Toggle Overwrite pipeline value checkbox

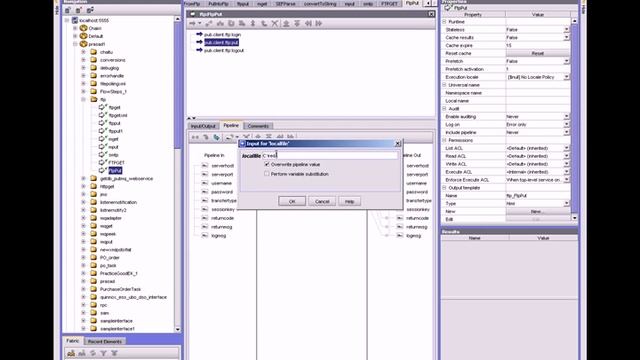point(267,164)
